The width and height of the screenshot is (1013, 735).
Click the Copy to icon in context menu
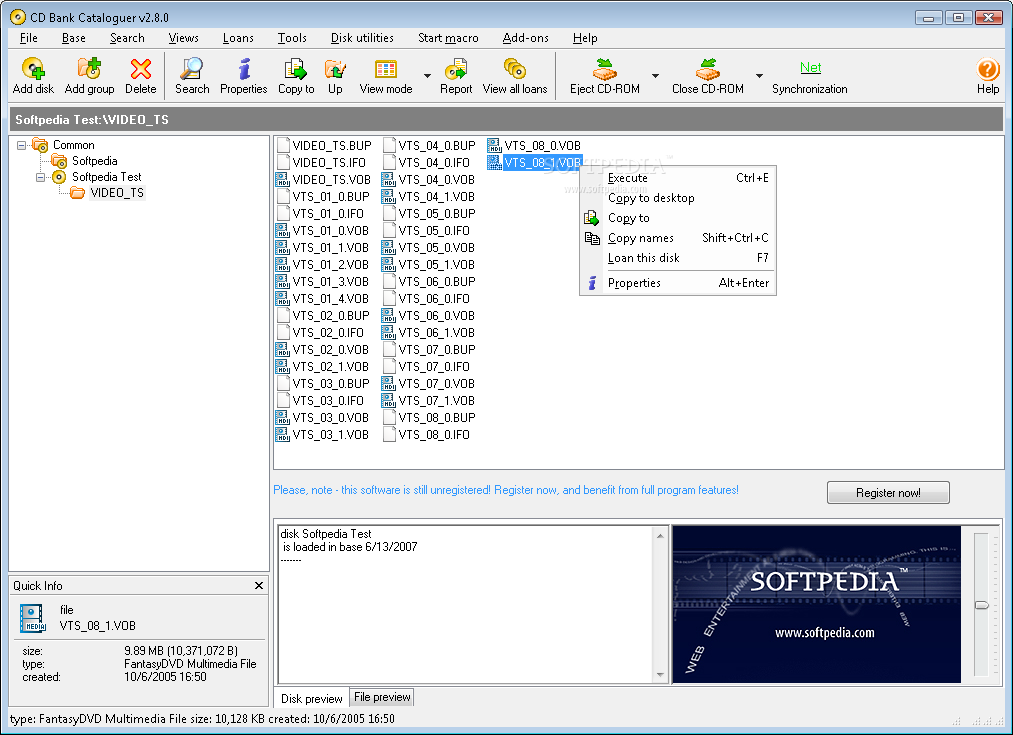pos(591,218)
